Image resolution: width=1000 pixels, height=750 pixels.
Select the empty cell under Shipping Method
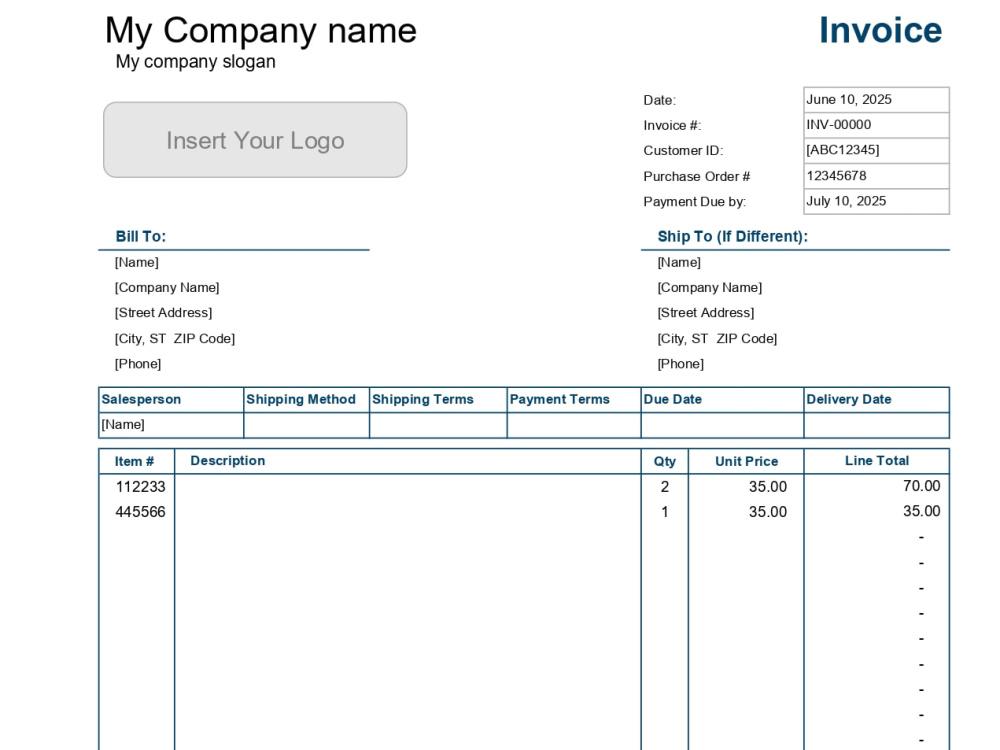click(306, 425)
